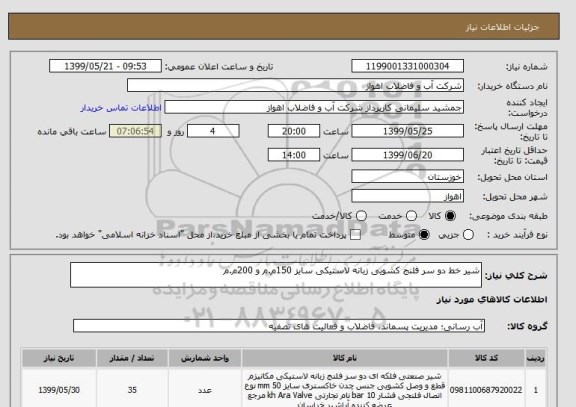
Task: Click the شرح کلی نیاز description box
Action: [x=276, y=275]
